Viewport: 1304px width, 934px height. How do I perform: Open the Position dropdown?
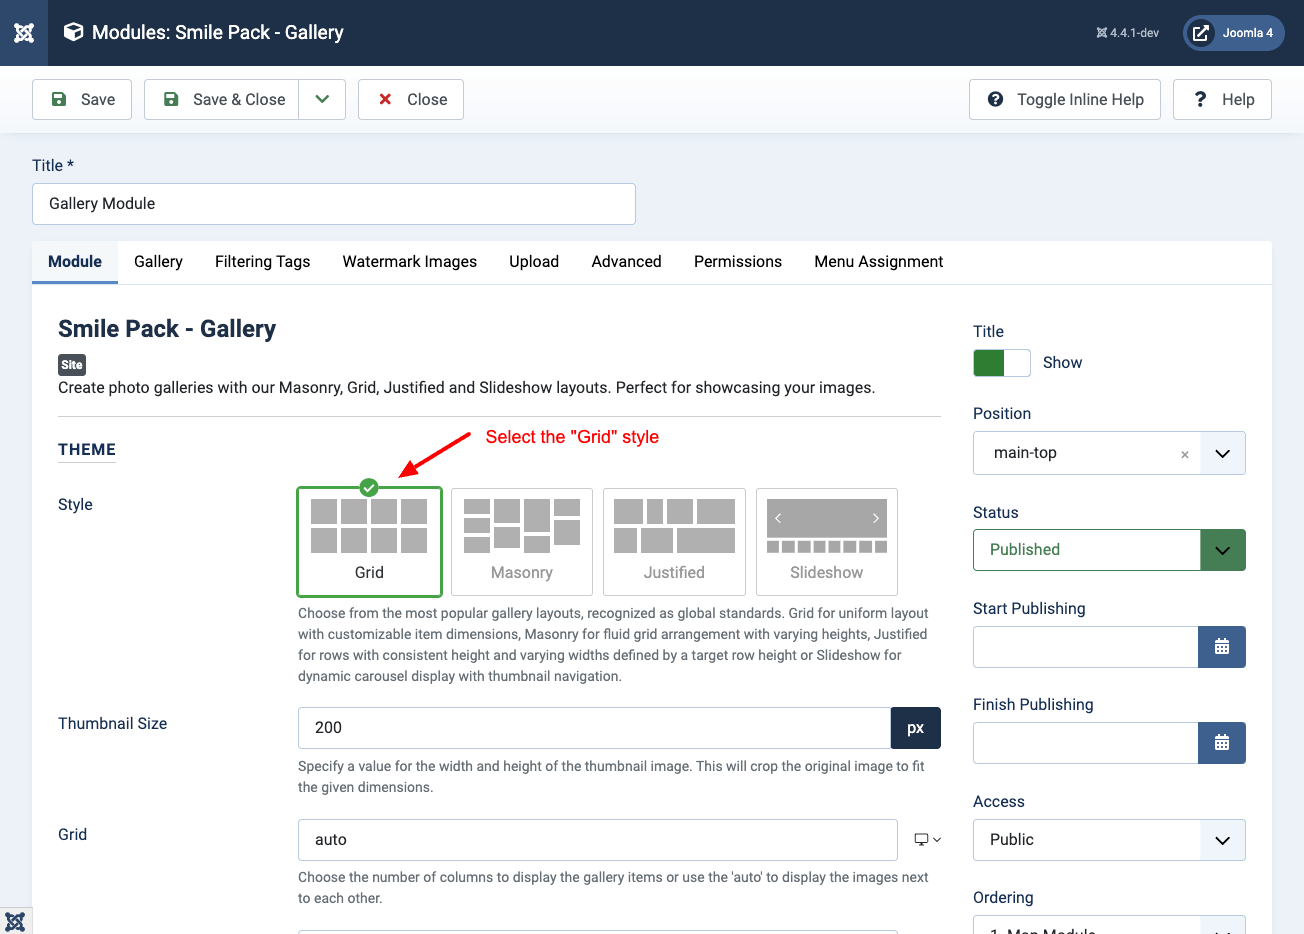point(1222,453)
